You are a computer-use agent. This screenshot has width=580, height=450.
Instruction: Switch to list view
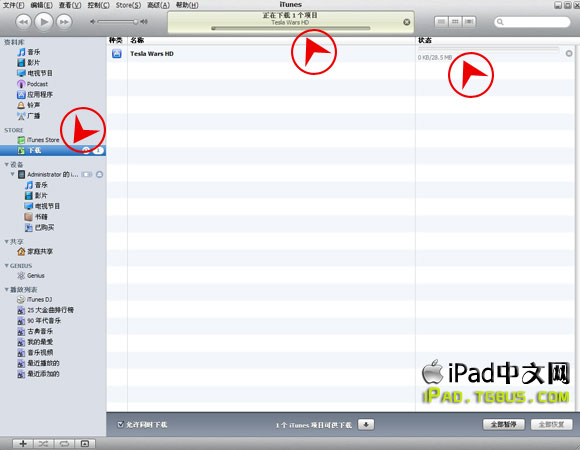click(441, 22)
